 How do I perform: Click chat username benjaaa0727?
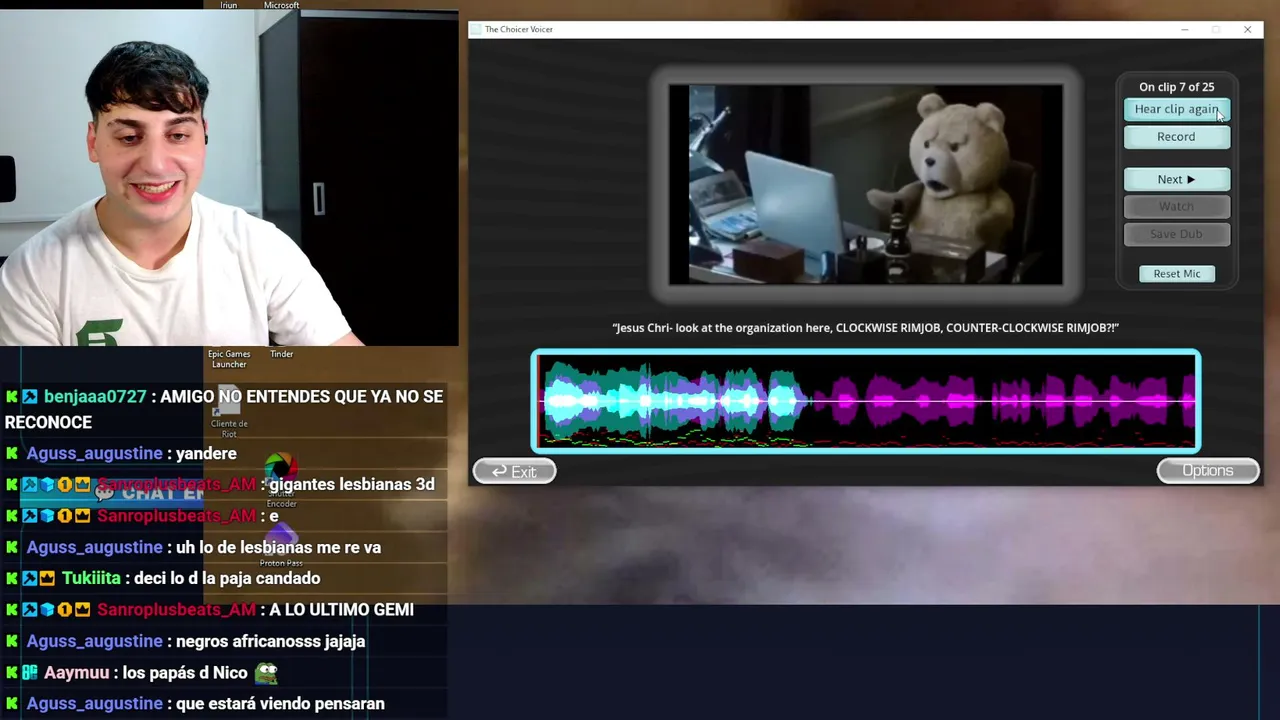tap(95, 397)
